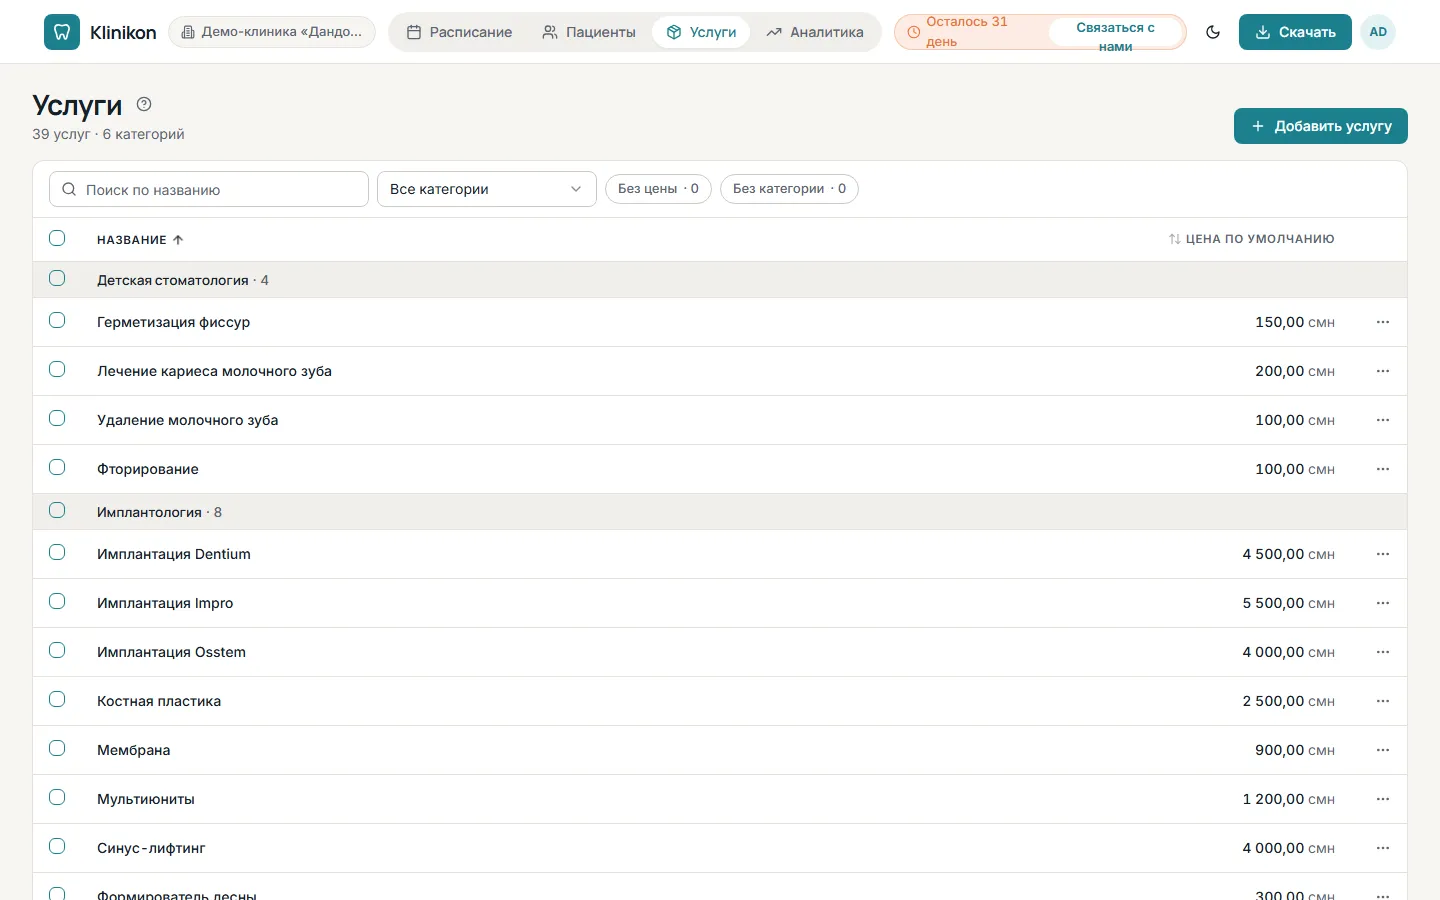Sort the table by Цена по умолчанию
Screen dimensions: 1440x900
(x=1251, y=239)
